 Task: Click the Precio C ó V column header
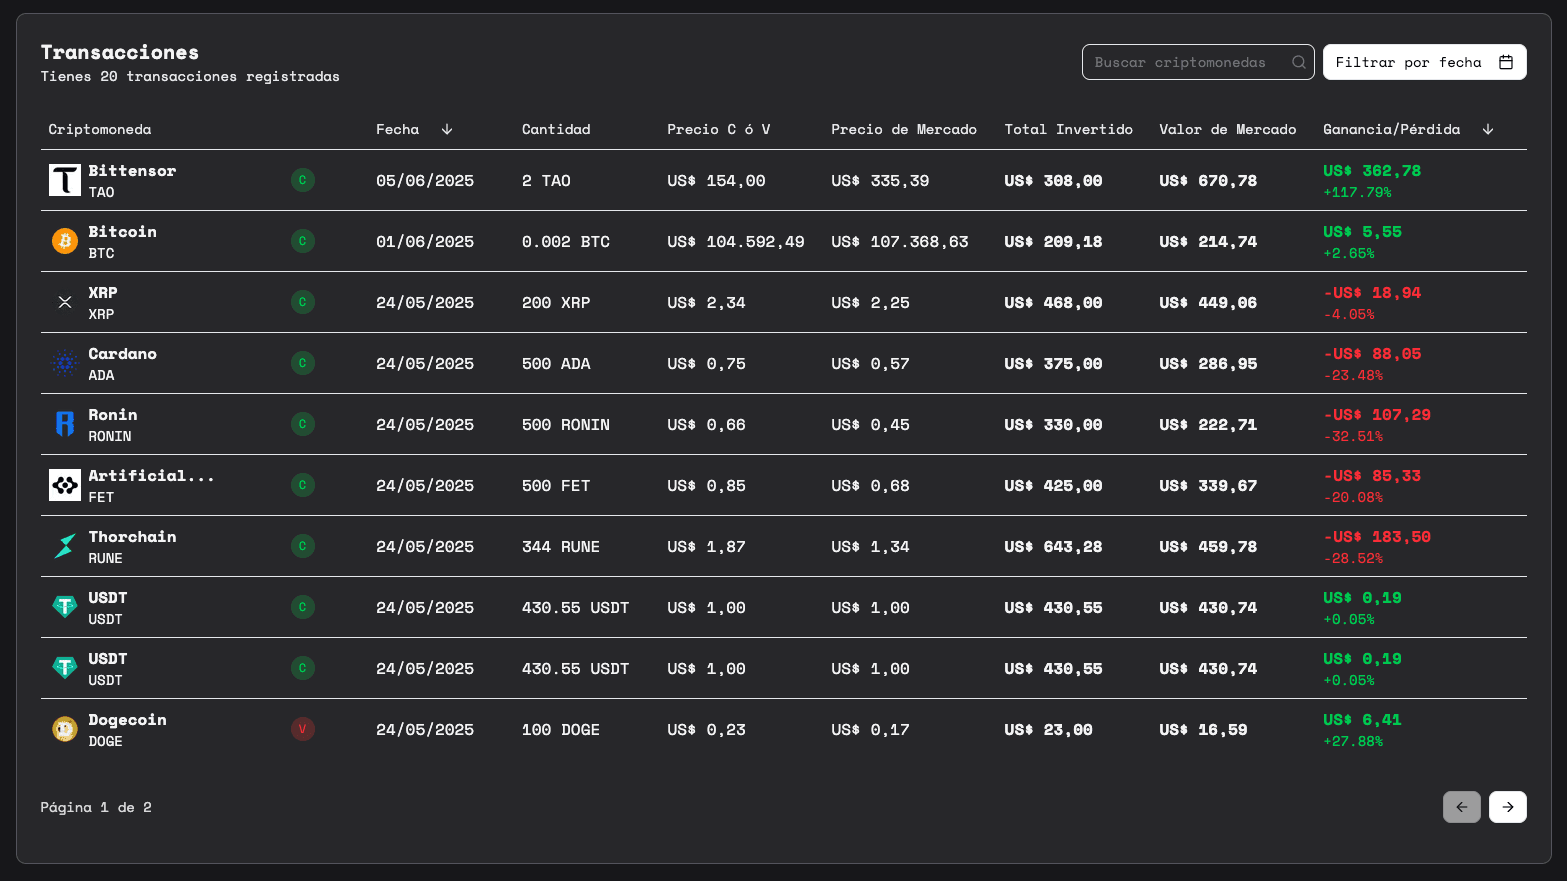tap(719, 129)
